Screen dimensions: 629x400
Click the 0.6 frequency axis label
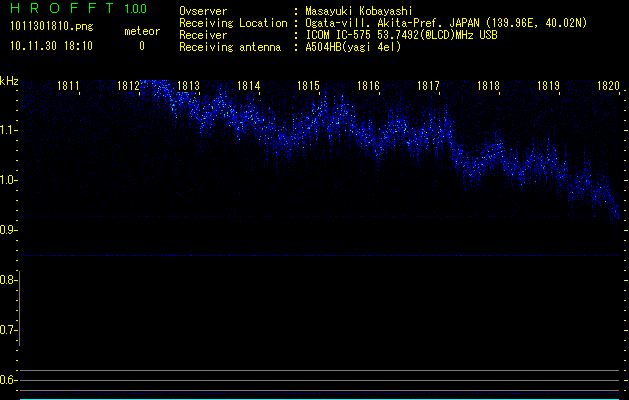[9, 380]
